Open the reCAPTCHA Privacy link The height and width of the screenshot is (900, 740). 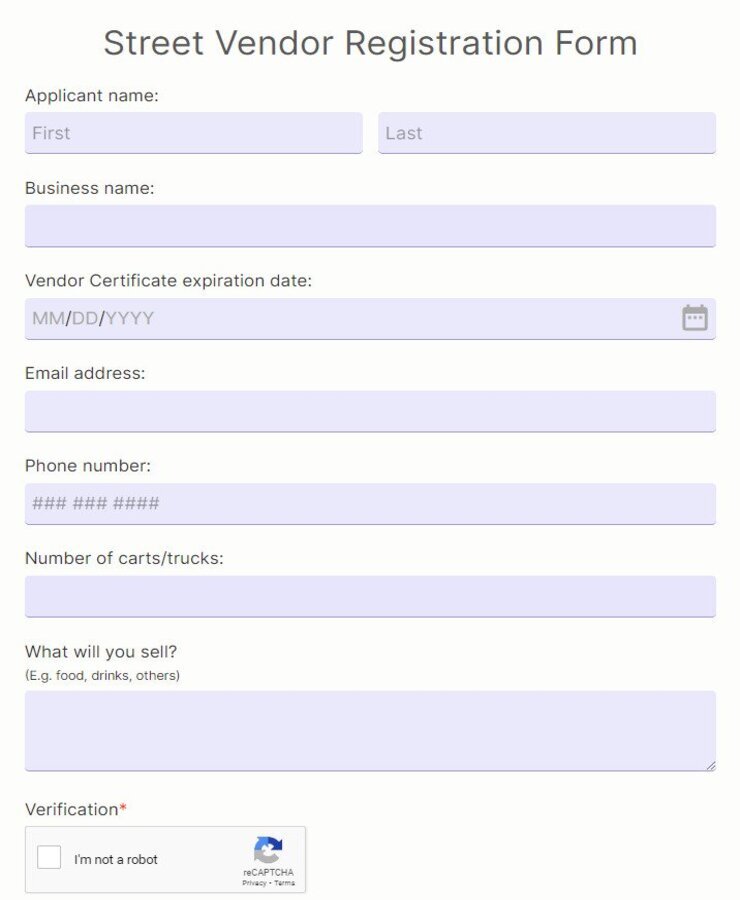pos(255,883)
